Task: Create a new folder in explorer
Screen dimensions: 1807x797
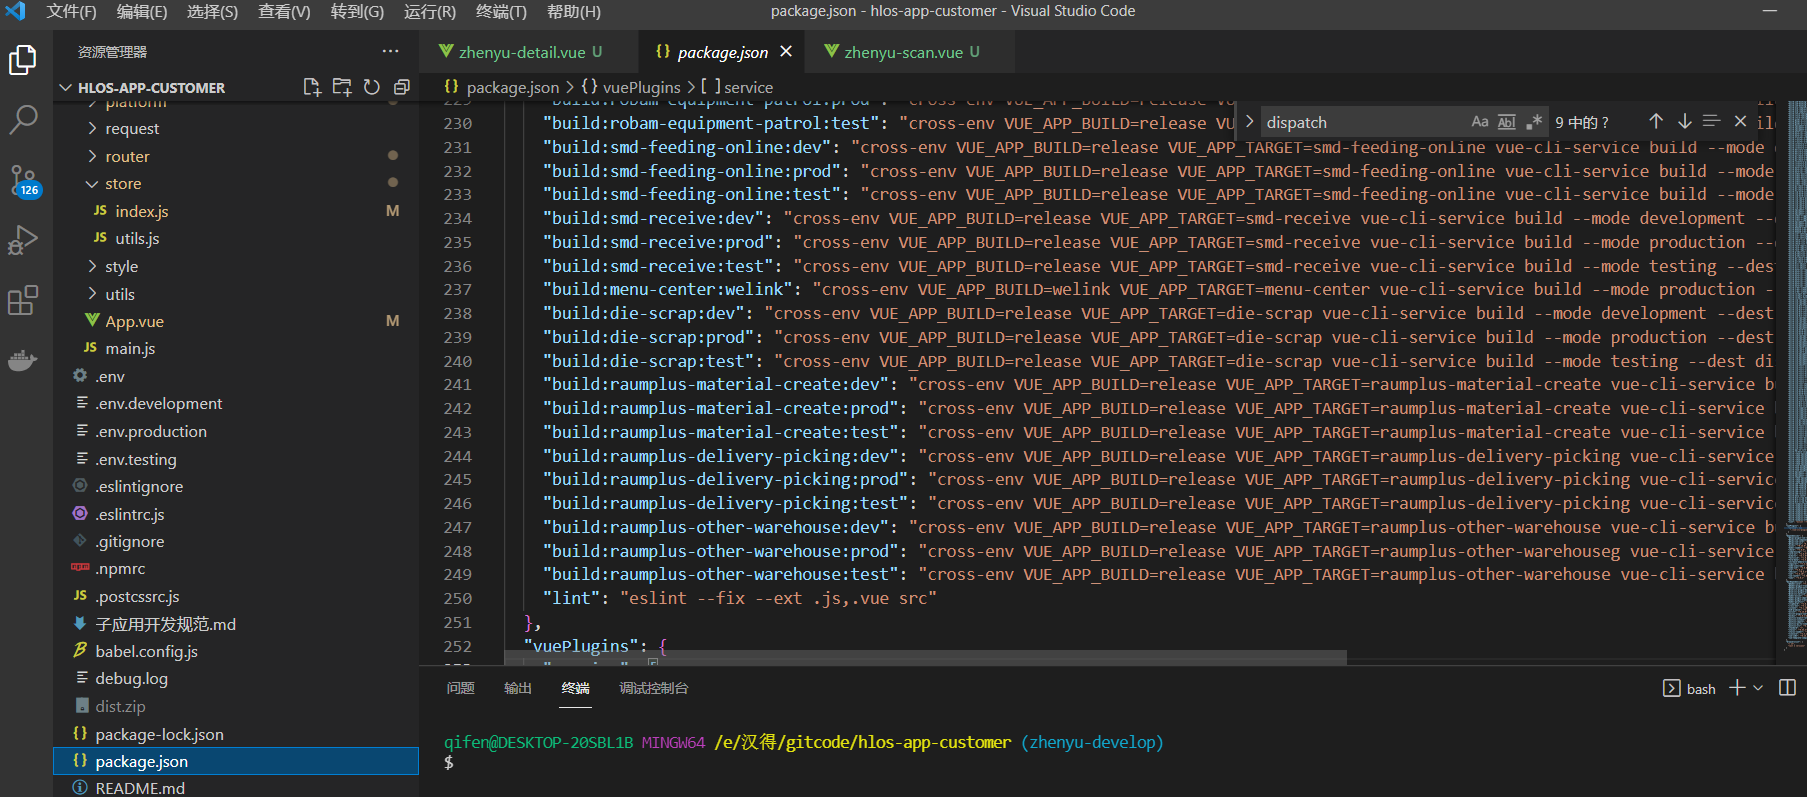Action: pyautogui.click(x=342, y=87)
